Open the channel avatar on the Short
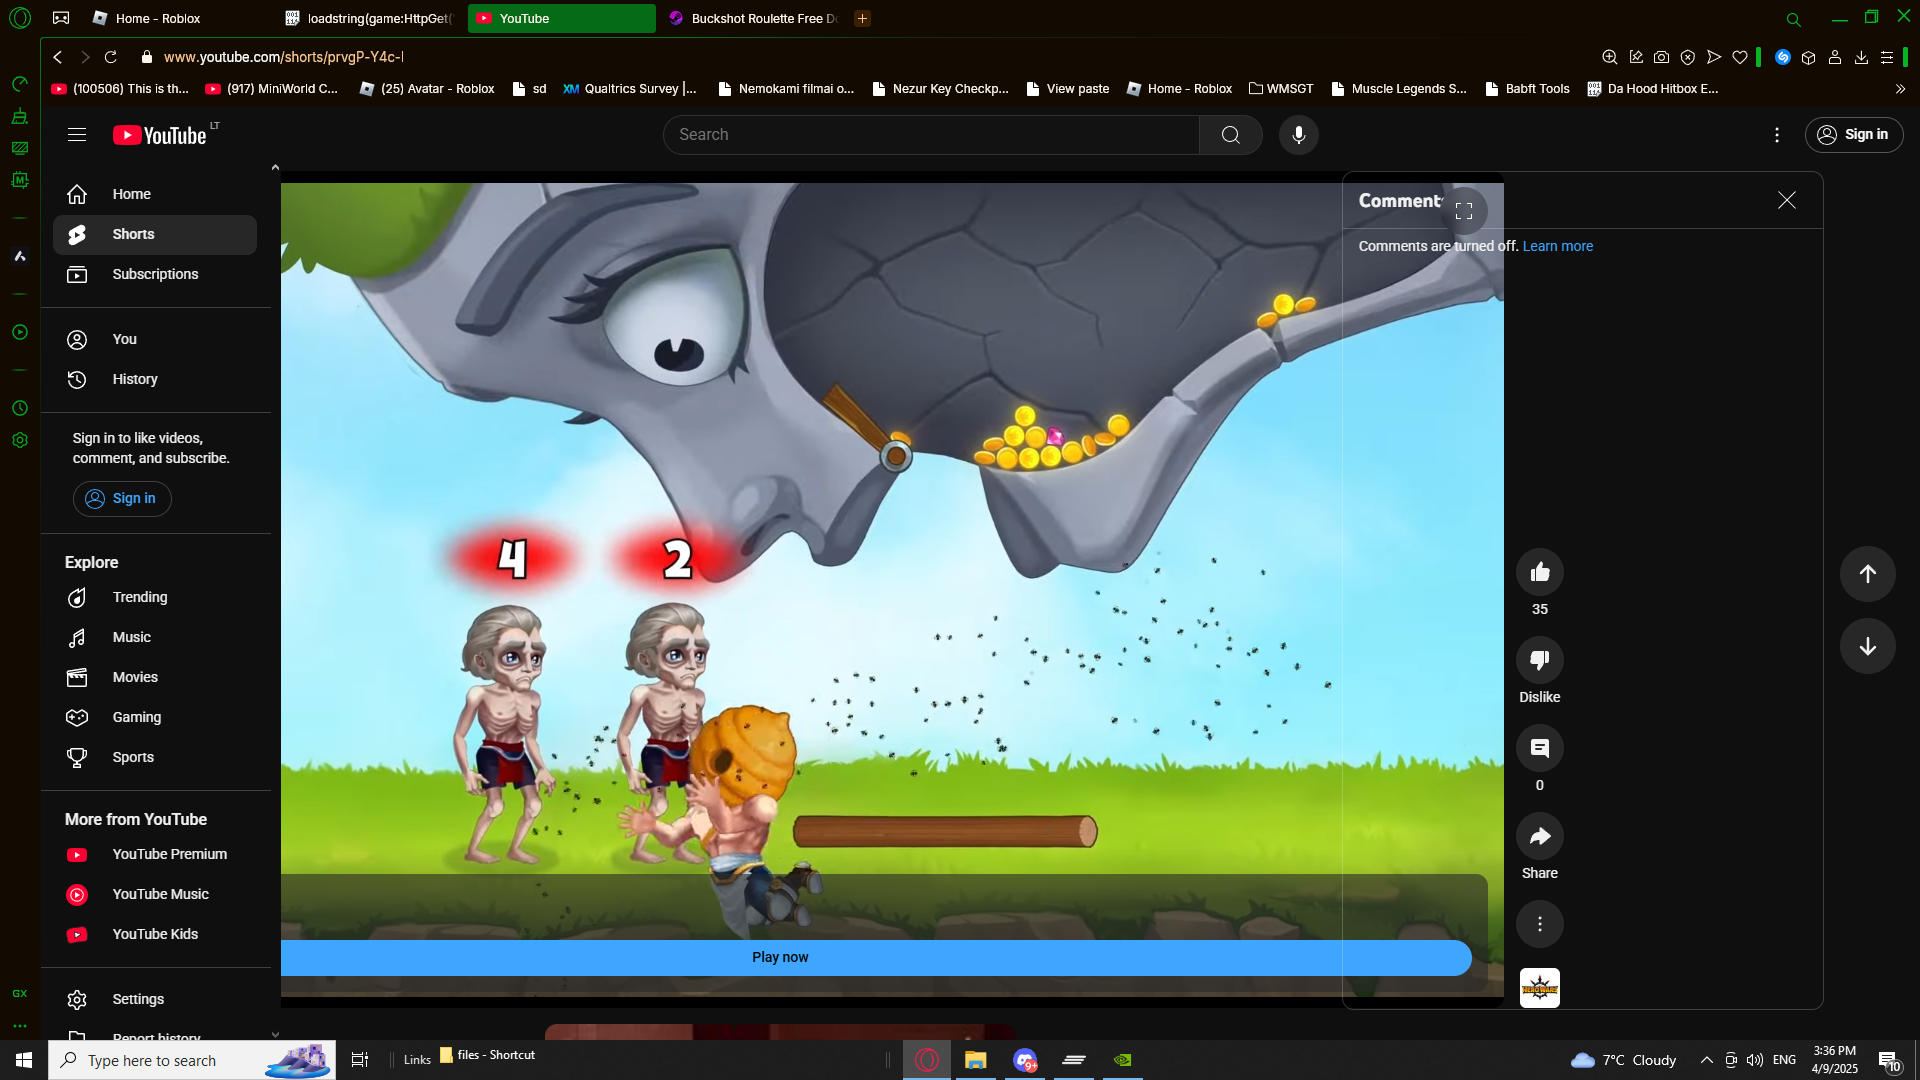 click(1539, 988)
